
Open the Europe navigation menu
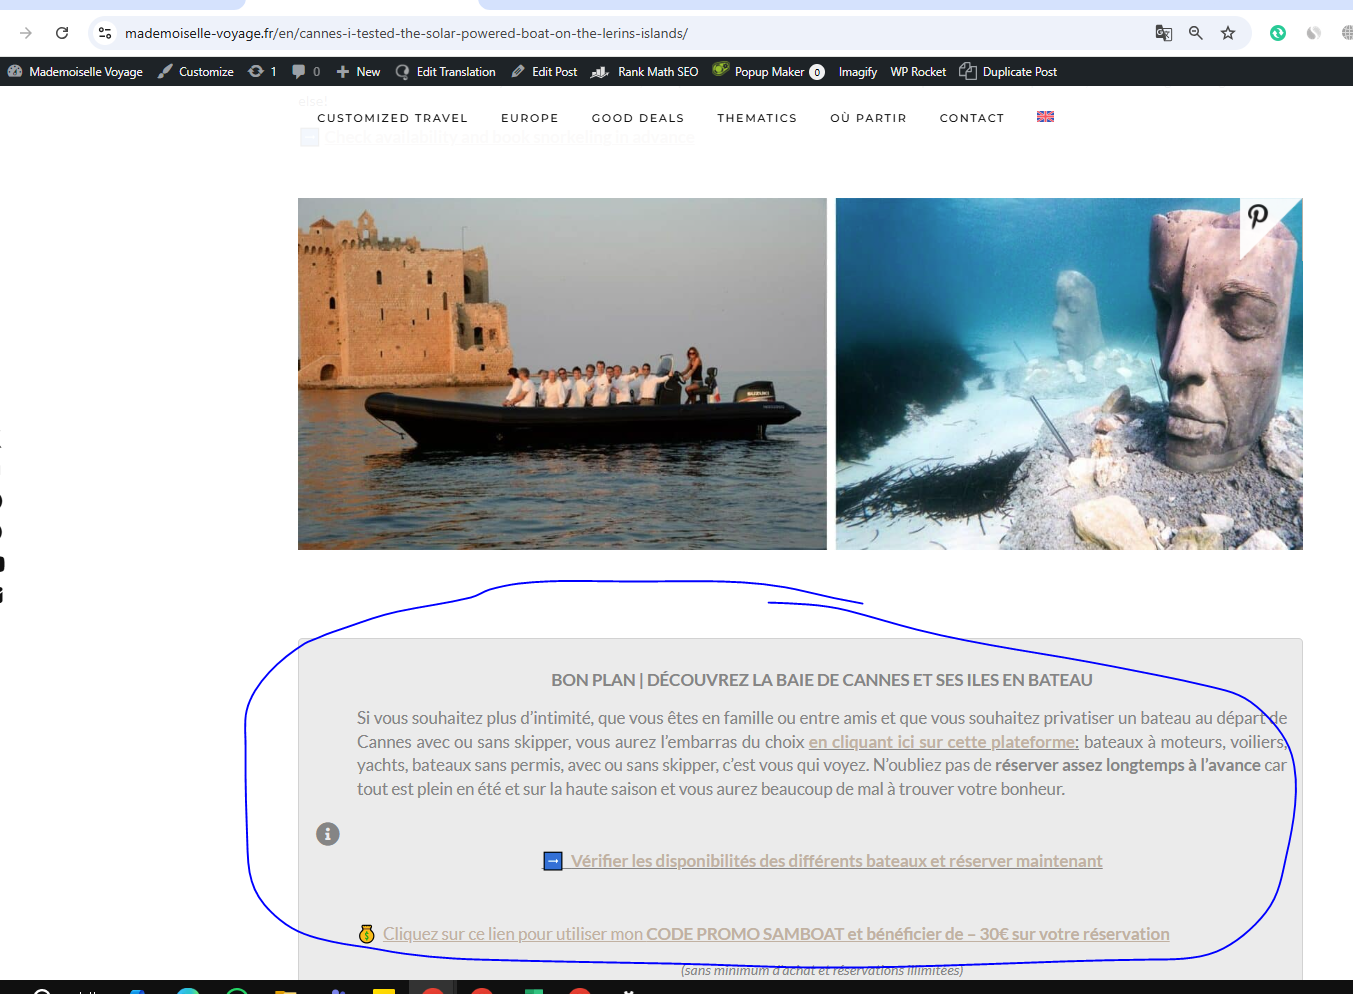tap(530, 118)
